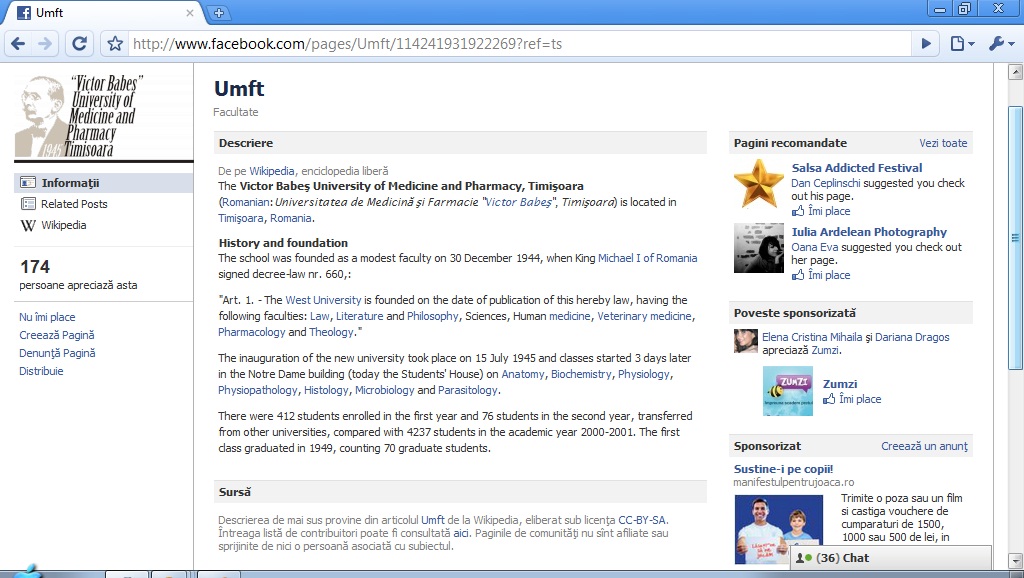Image resolution: width=1024 pixels, height=578 pixels.
Task: Open the Dariana Dragos profile link
Action: (x=912, y=337)
